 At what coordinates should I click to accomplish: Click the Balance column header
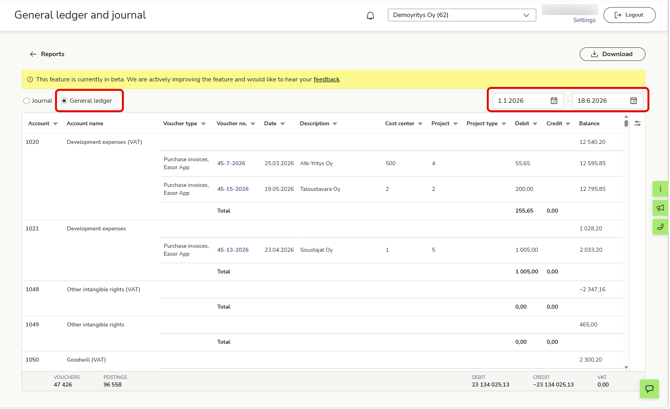point(589,124)
